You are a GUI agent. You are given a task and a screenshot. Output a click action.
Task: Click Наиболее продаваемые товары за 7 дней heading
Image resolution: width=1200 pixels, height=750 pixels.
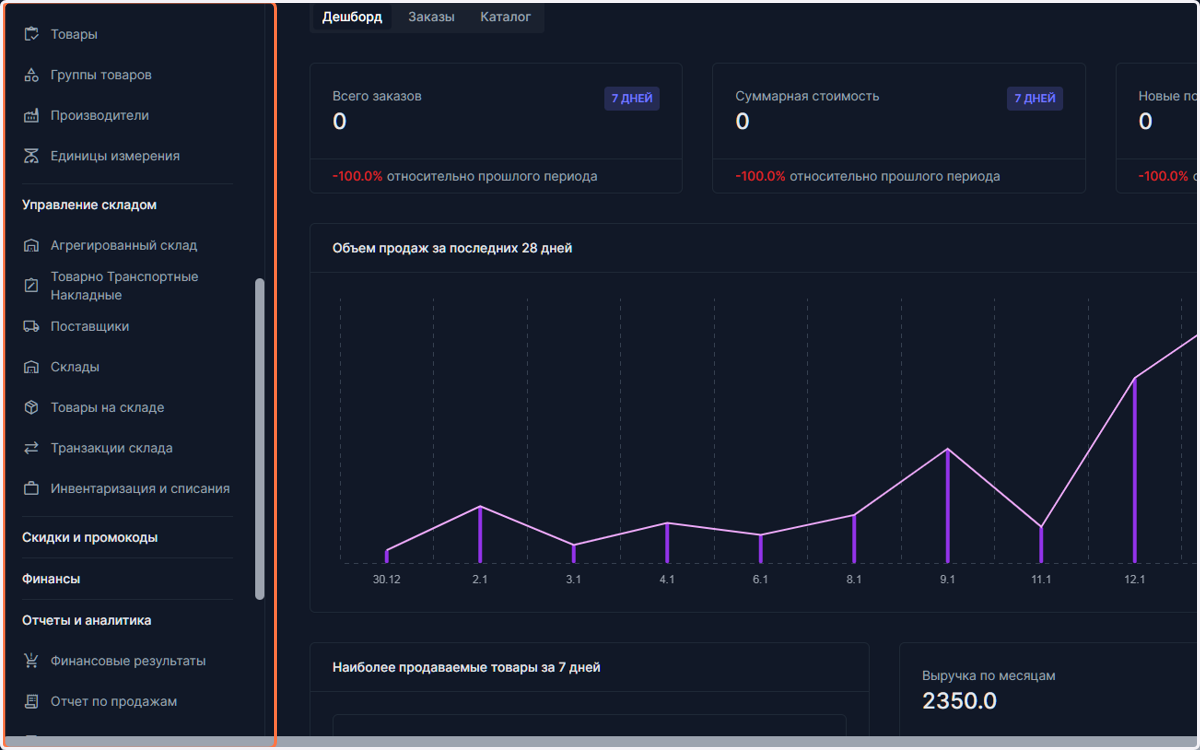[x=466, y=667]
